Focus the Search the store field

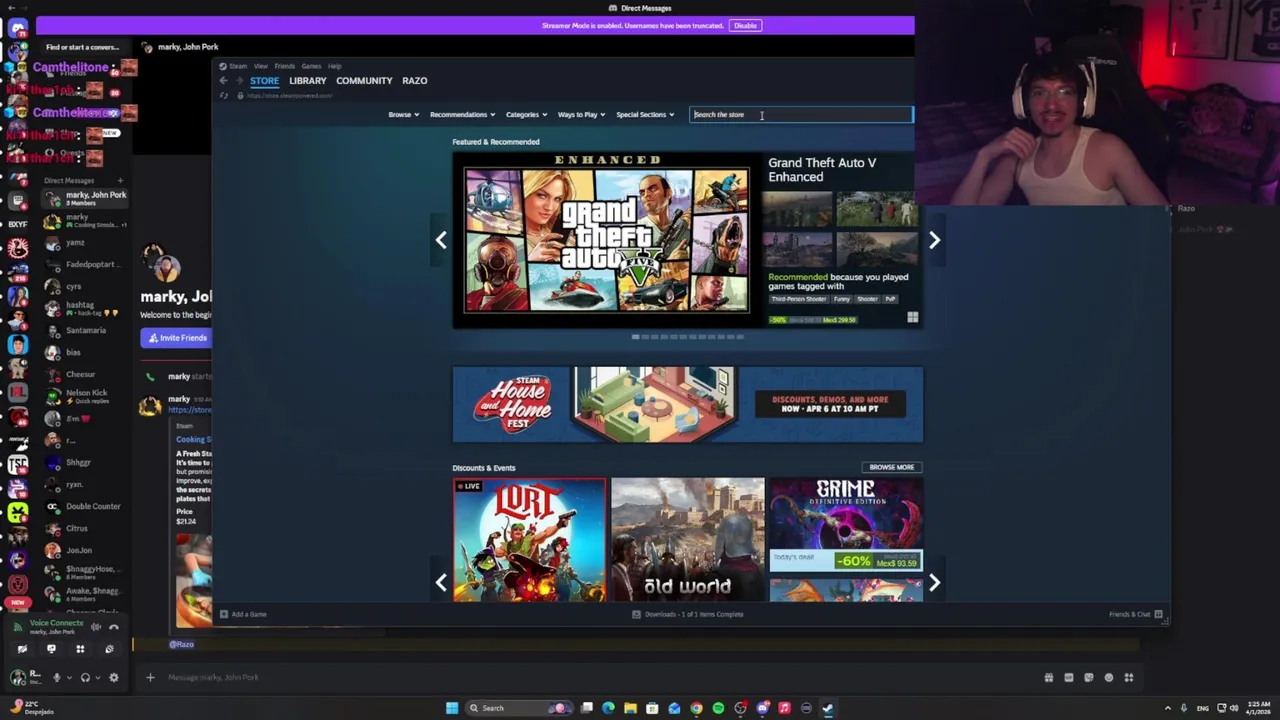click(801, 115)
